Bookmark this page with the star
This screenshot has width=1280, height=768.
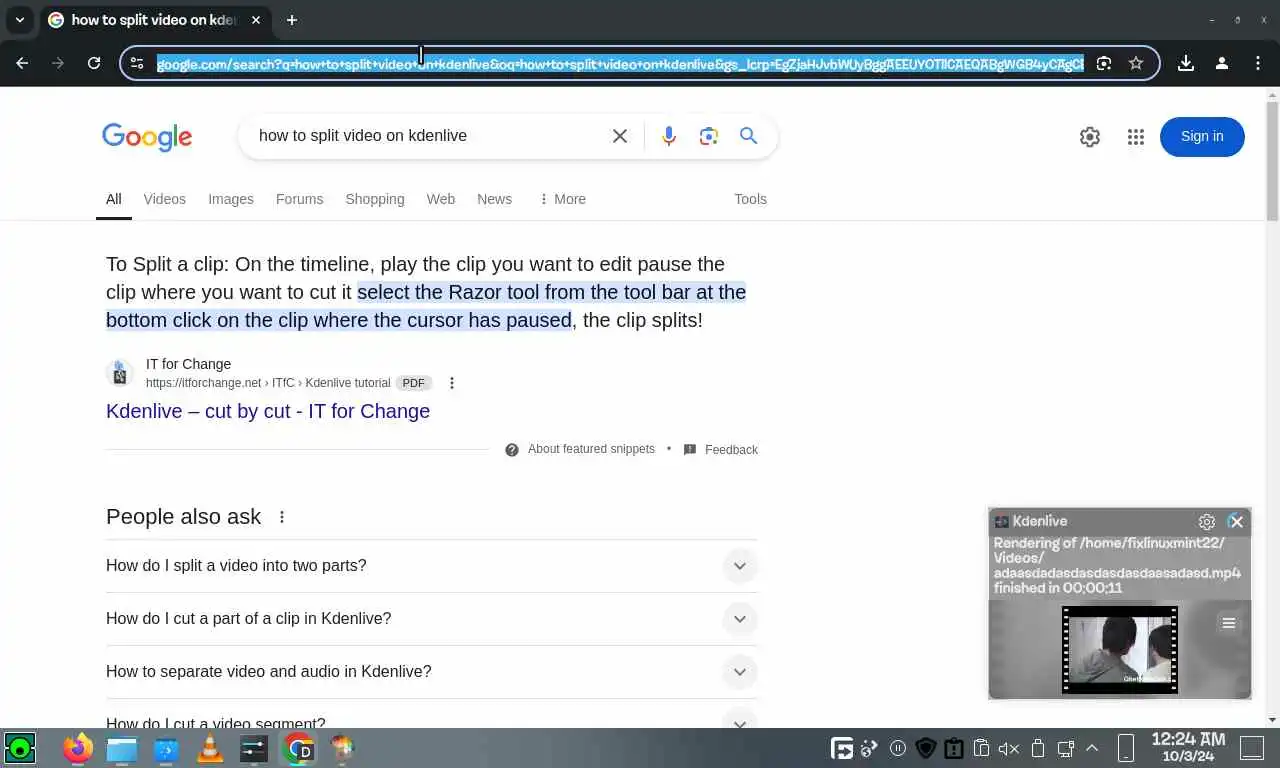point(1136,63)
